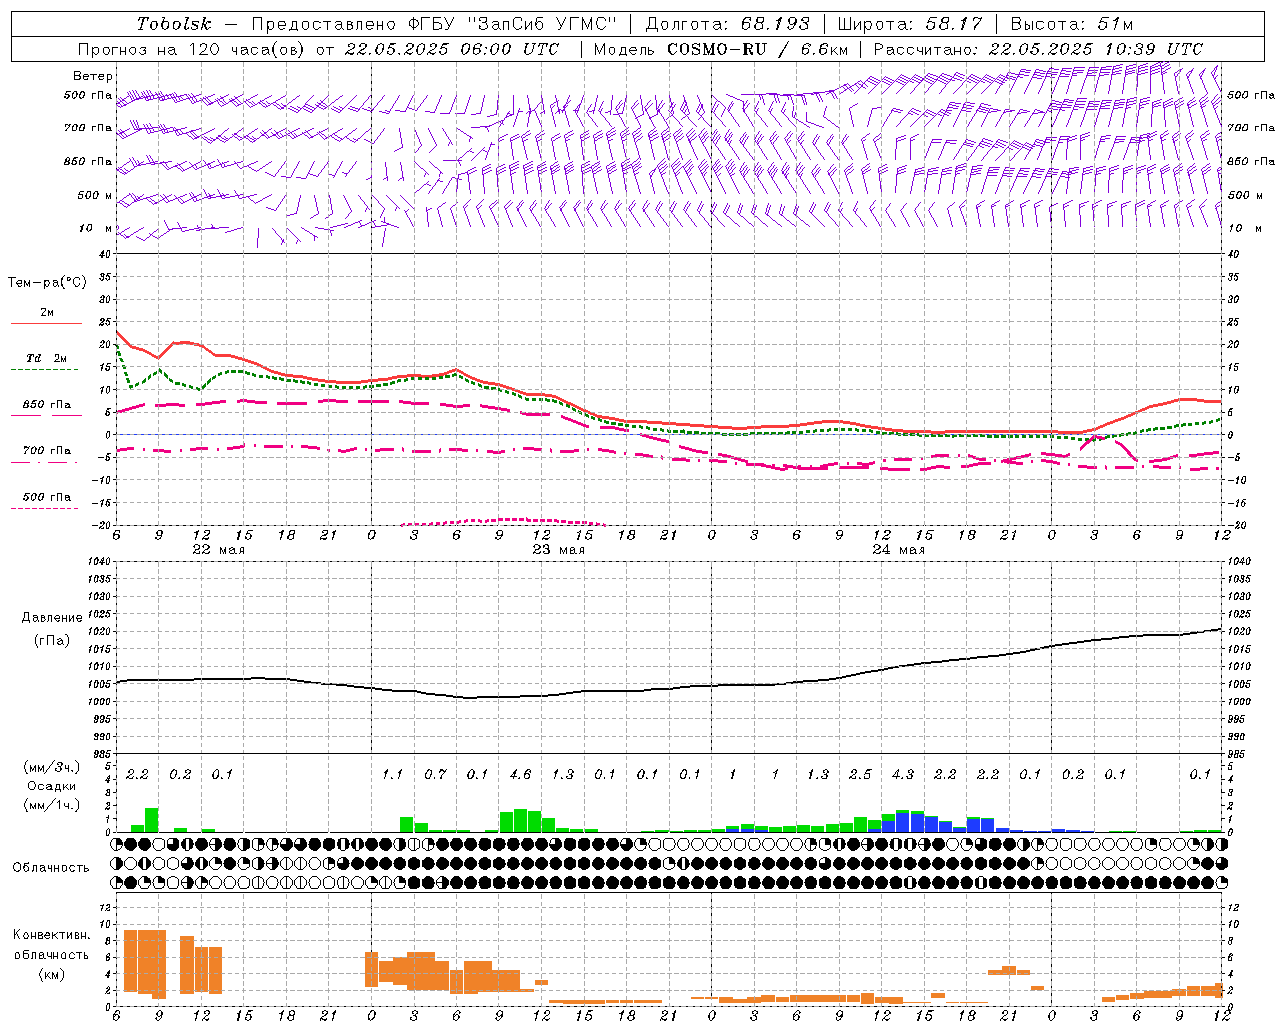This screenshot has width=1280, height=1024.
Task: Click the red 2м temperature legend line
Action: [x=46, y=323]
